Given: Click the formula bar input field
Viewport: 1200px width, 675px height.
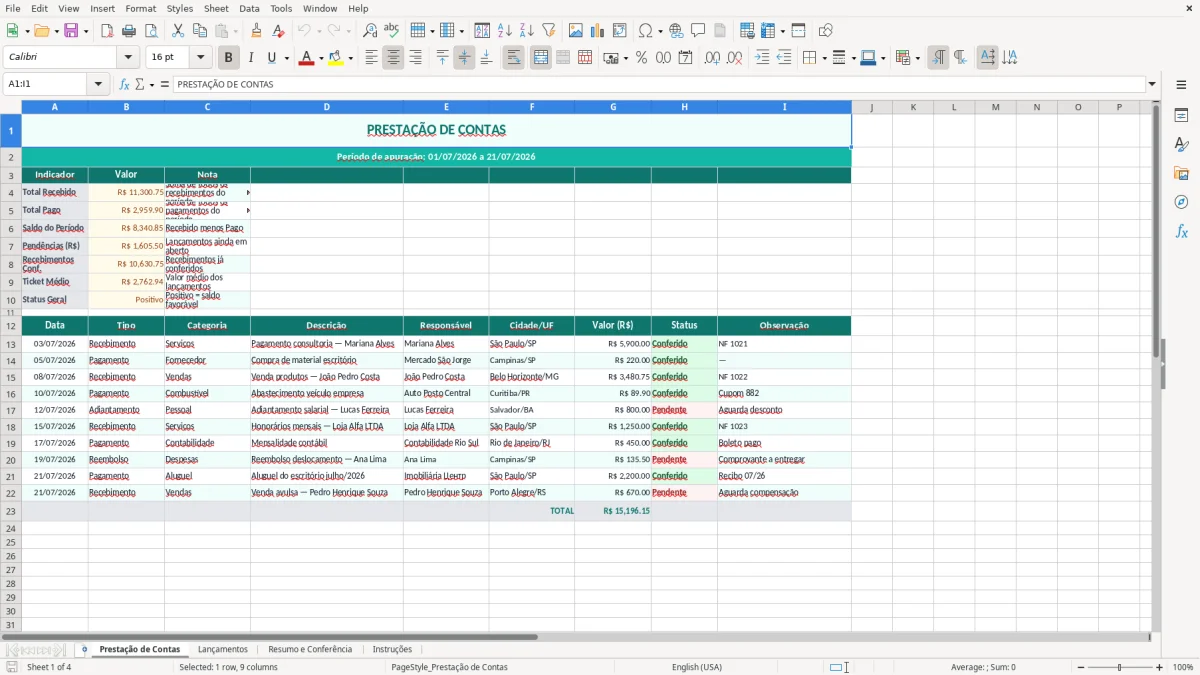Looking at the screenshot, I should 659,84.
